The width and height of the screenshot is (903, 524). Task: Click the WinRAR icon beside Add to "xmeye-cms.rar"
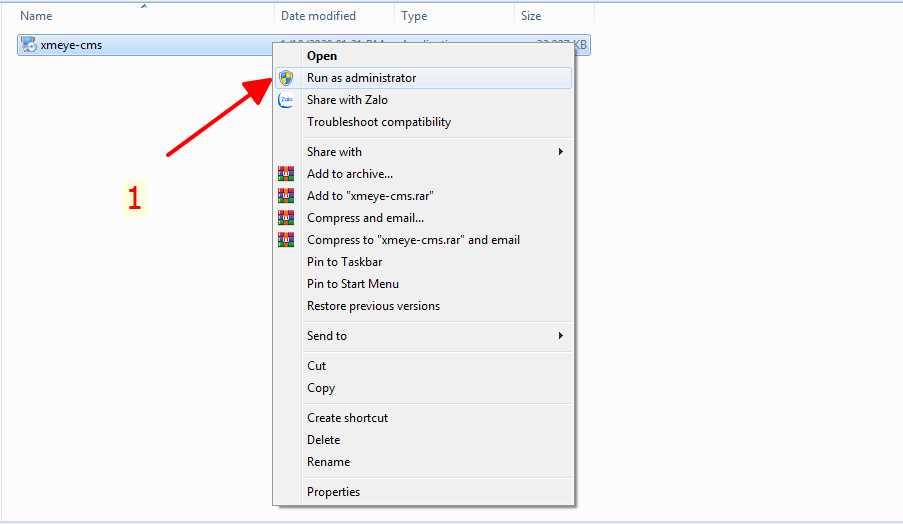(x=286, y=196)
